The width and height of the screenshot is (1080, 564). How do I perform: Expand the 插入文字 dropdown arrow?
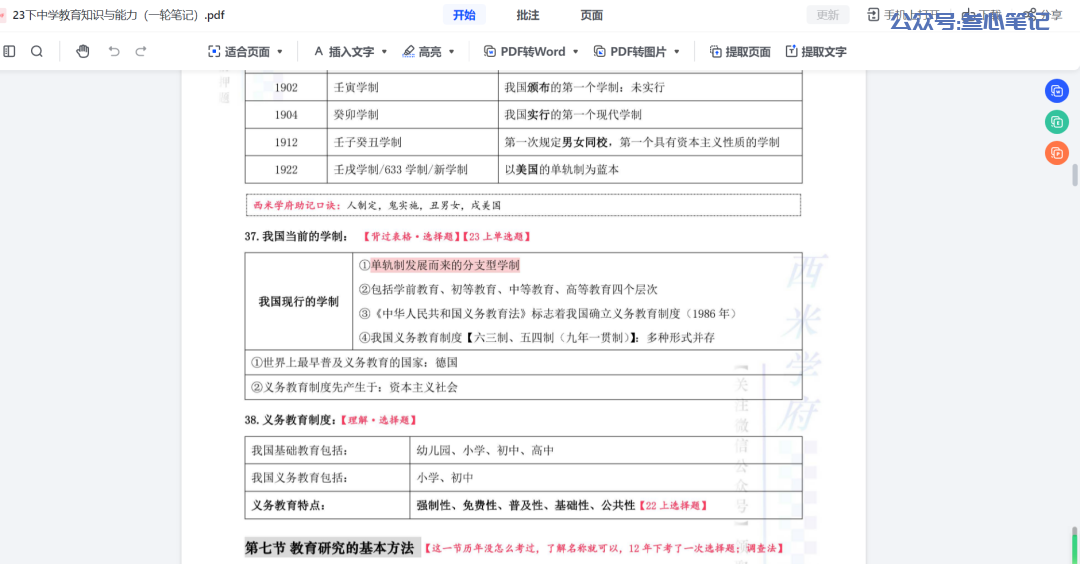click(x=384, y=52)
